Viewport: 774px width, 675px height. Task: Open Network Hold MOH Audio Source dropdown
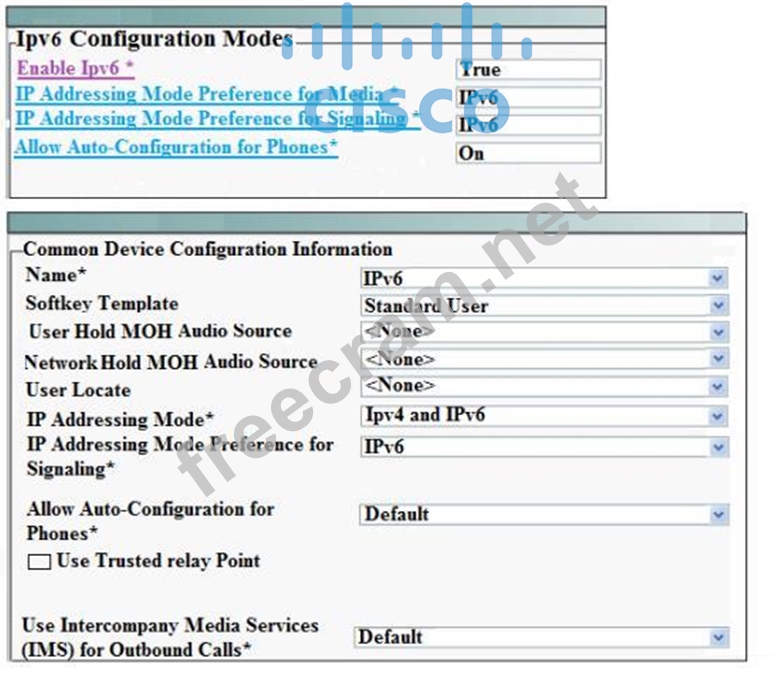click(543, 359)
